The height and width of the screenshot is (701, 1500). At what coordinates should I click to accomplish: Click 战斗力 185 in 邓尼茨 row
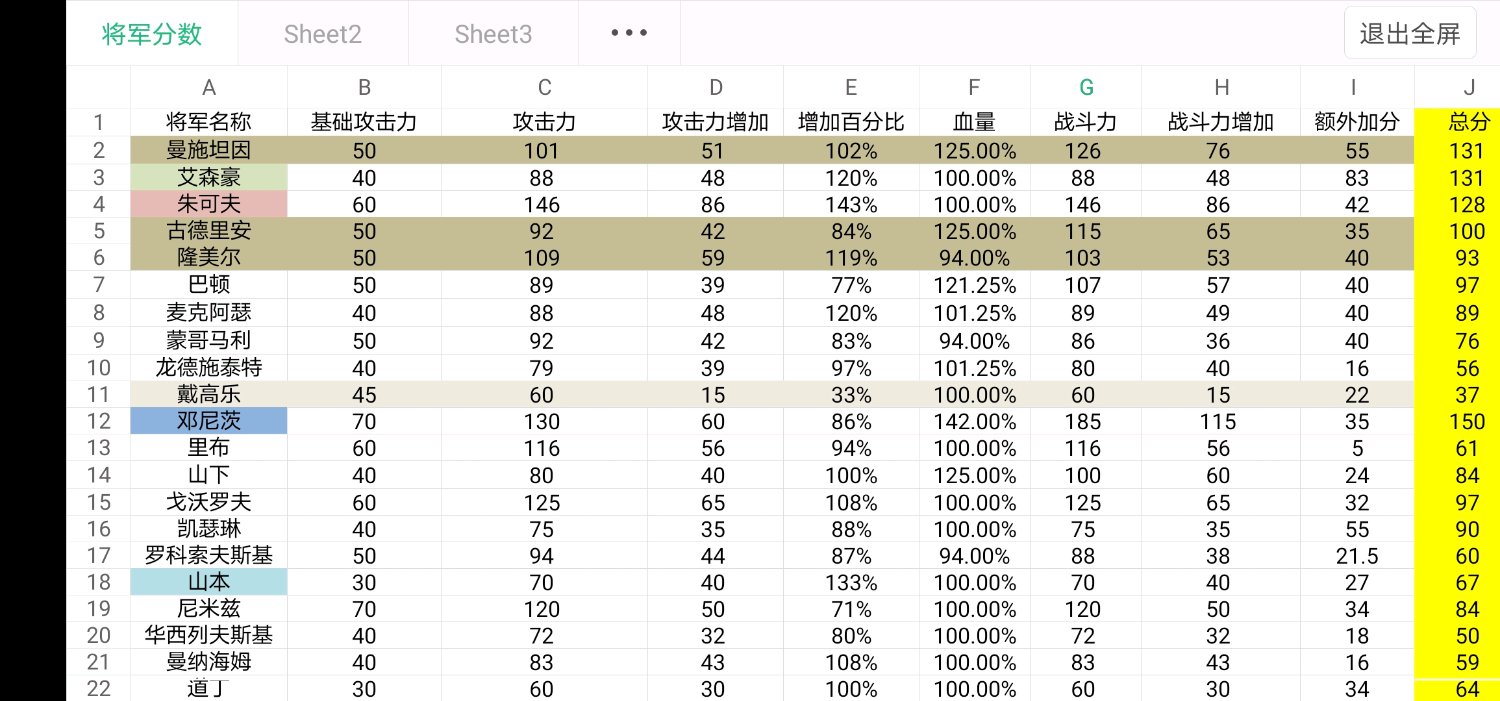coord(1086,421)
